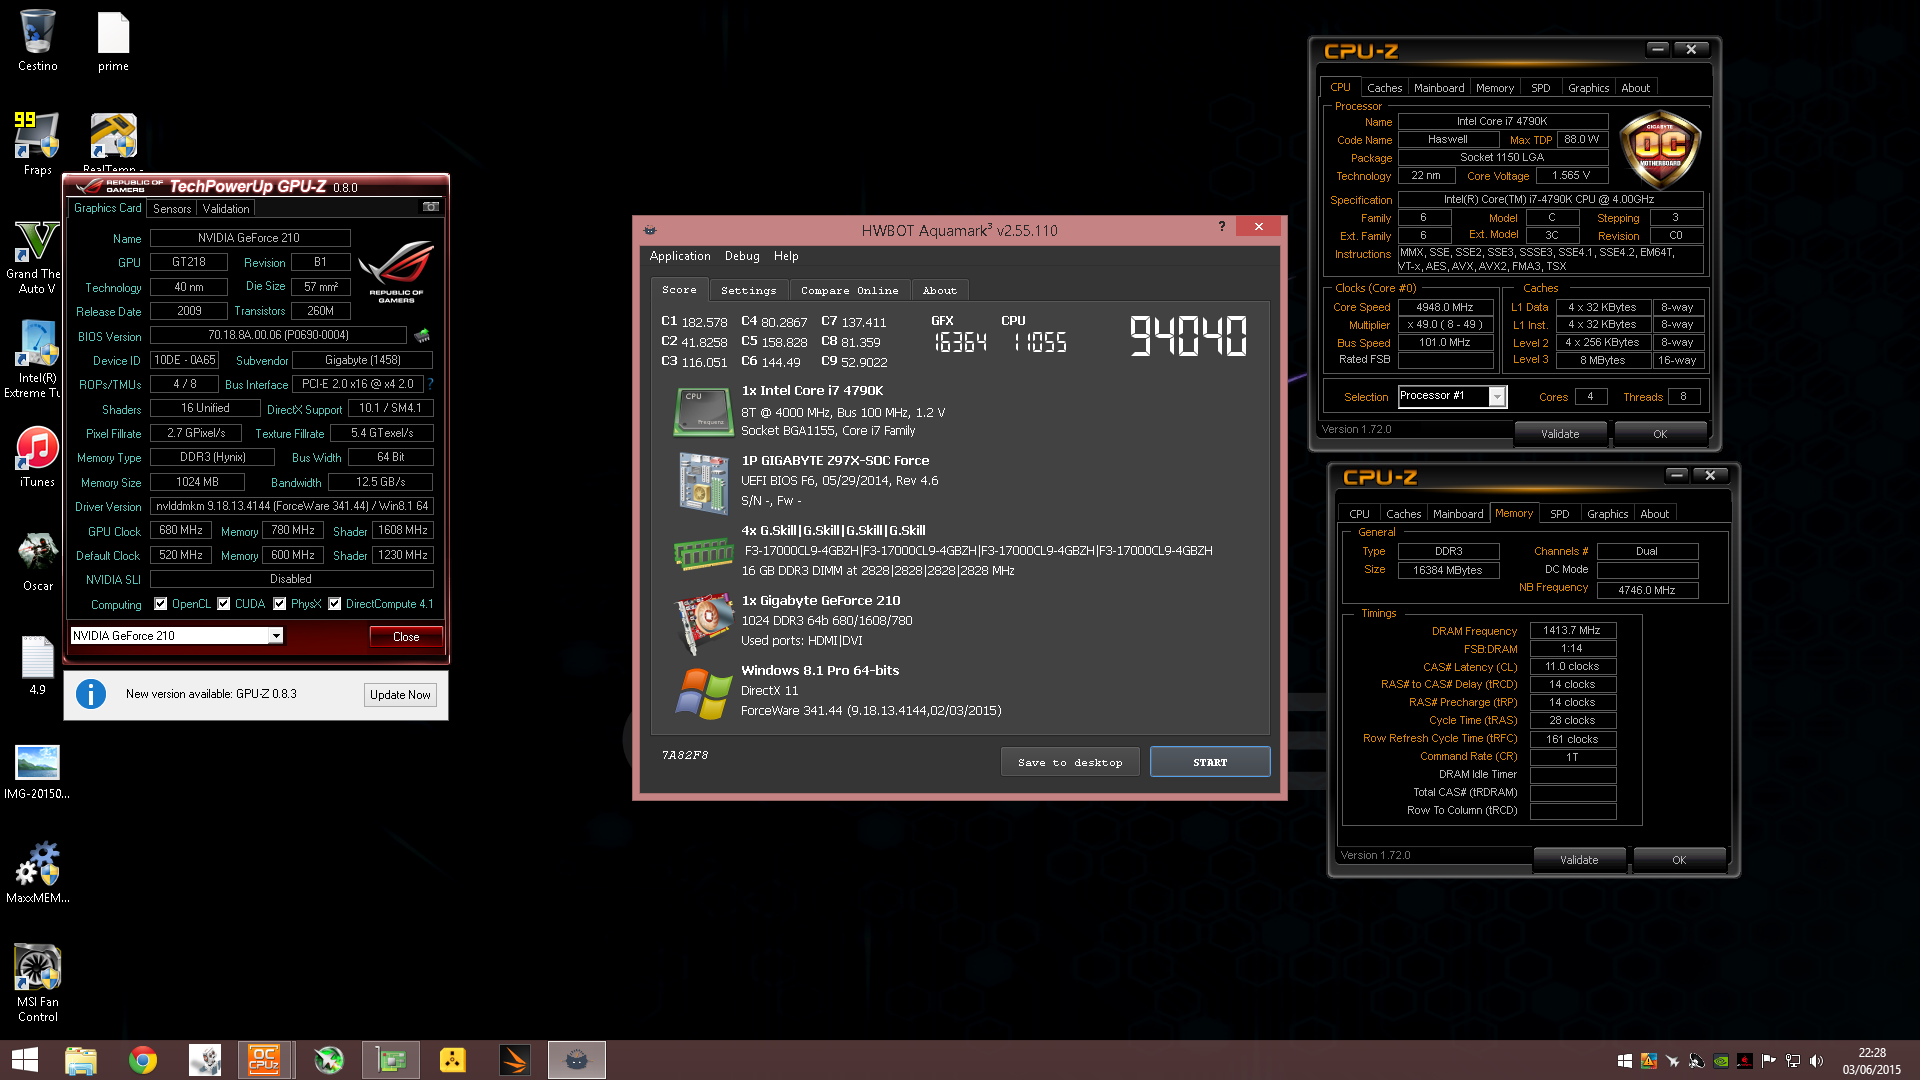The width and height of the screenshot is (1920, 1080).
Task: Click the GPU-Z screenshot camera icon
Action: (431, 207)
